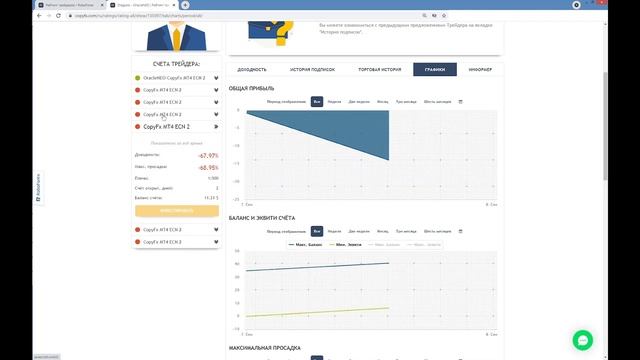Click the История подписок text in info banner
The width and height of the screenshot is (640, 360).
pyautogui.click(x=340, y=32)
